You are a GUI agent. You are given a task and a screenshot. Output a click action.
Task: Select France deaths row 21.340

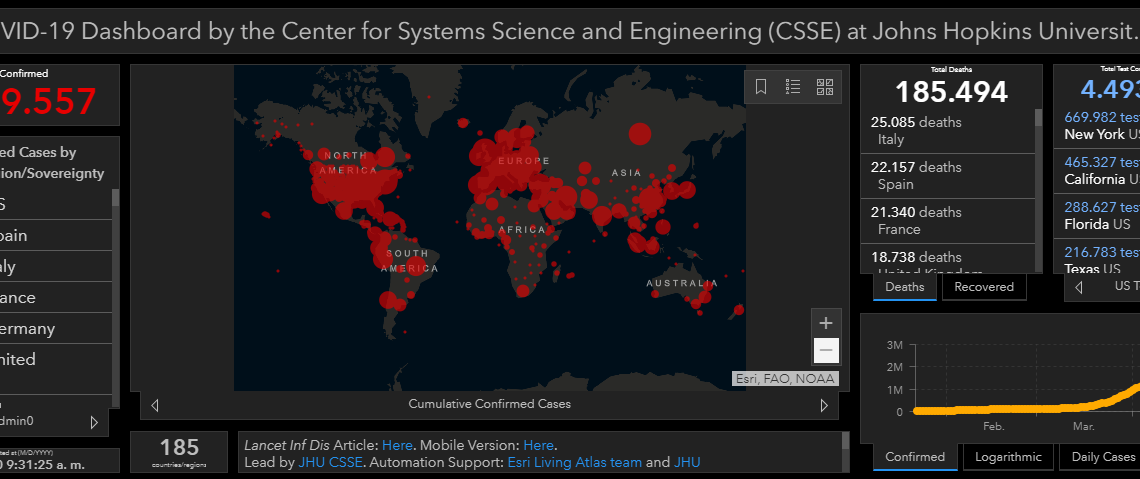pyautogui.click(x=947, y=221)
